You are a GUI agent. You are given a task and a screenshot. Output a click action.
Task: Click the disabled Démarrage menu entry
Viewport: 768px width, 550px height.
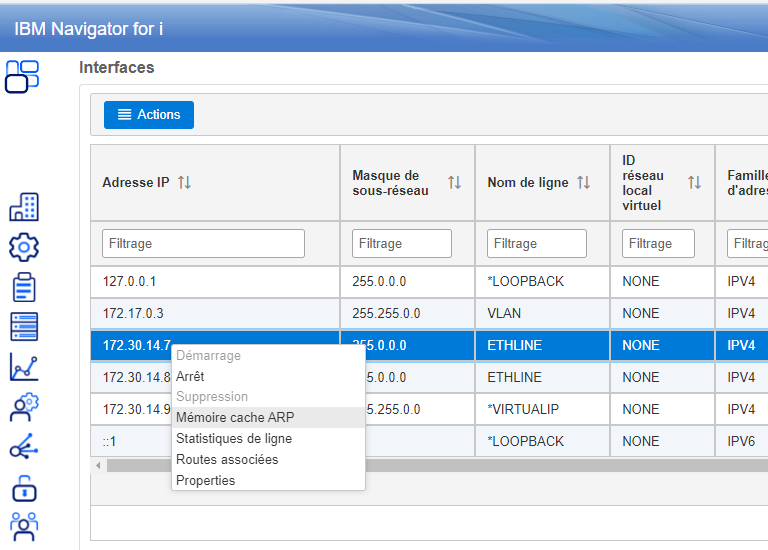pos(268,355)
